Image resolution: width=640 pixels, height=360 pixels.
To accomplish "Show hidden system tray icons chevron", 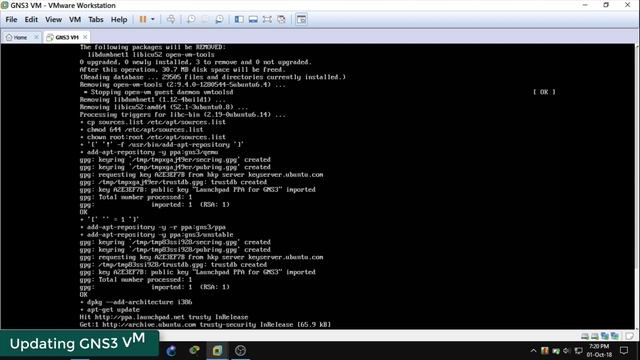I will pos(533,351).
